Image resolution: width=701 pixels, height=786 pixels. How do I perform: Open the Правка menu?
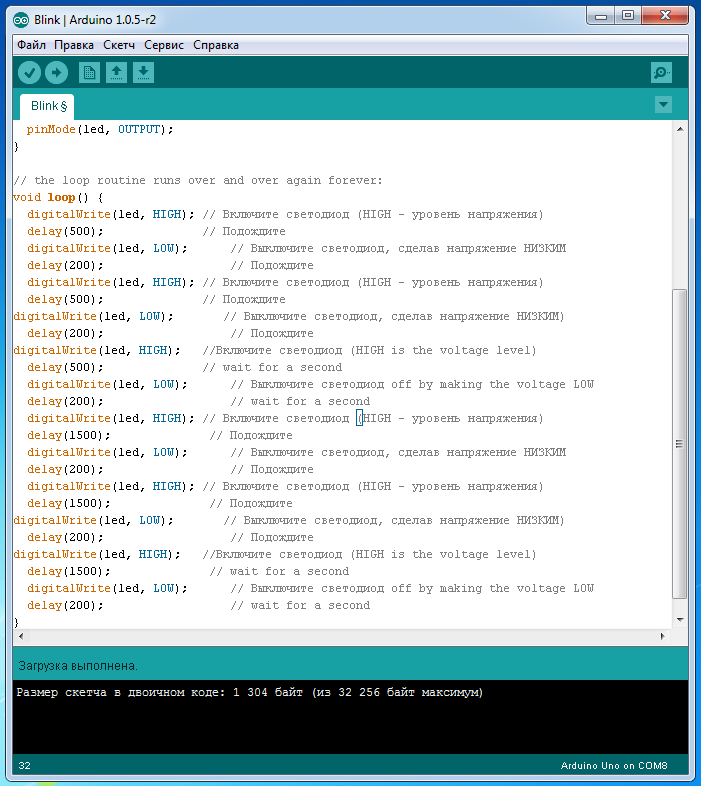[74, 45]
